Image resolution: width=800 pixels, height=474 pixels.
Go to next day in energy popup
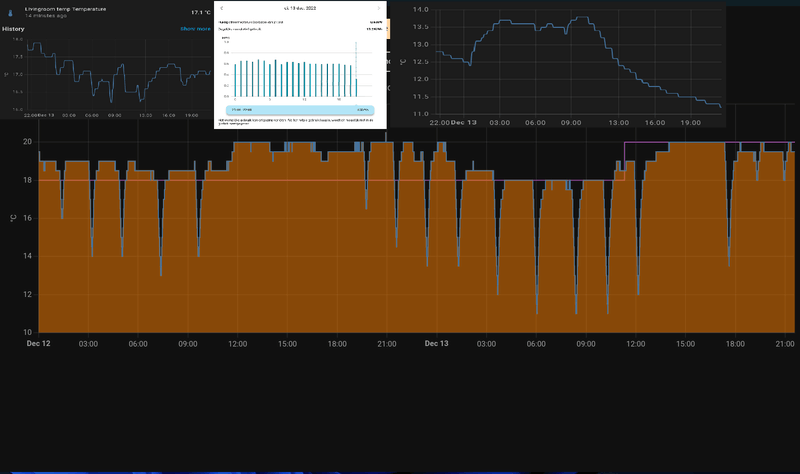pos(379,8)
